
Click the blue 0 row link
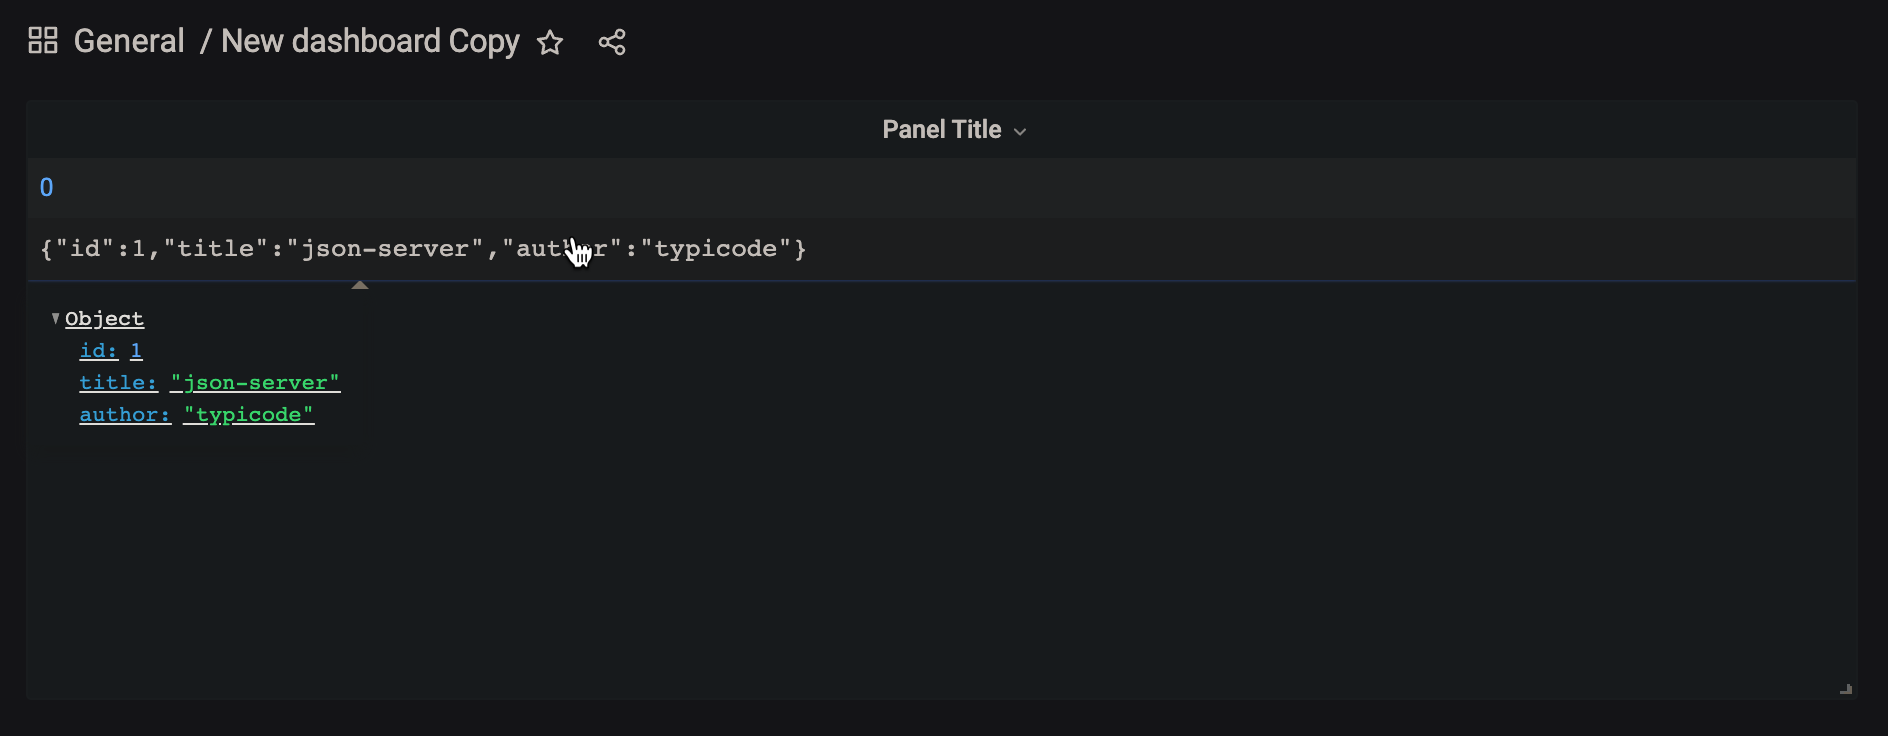coord(47,187)
